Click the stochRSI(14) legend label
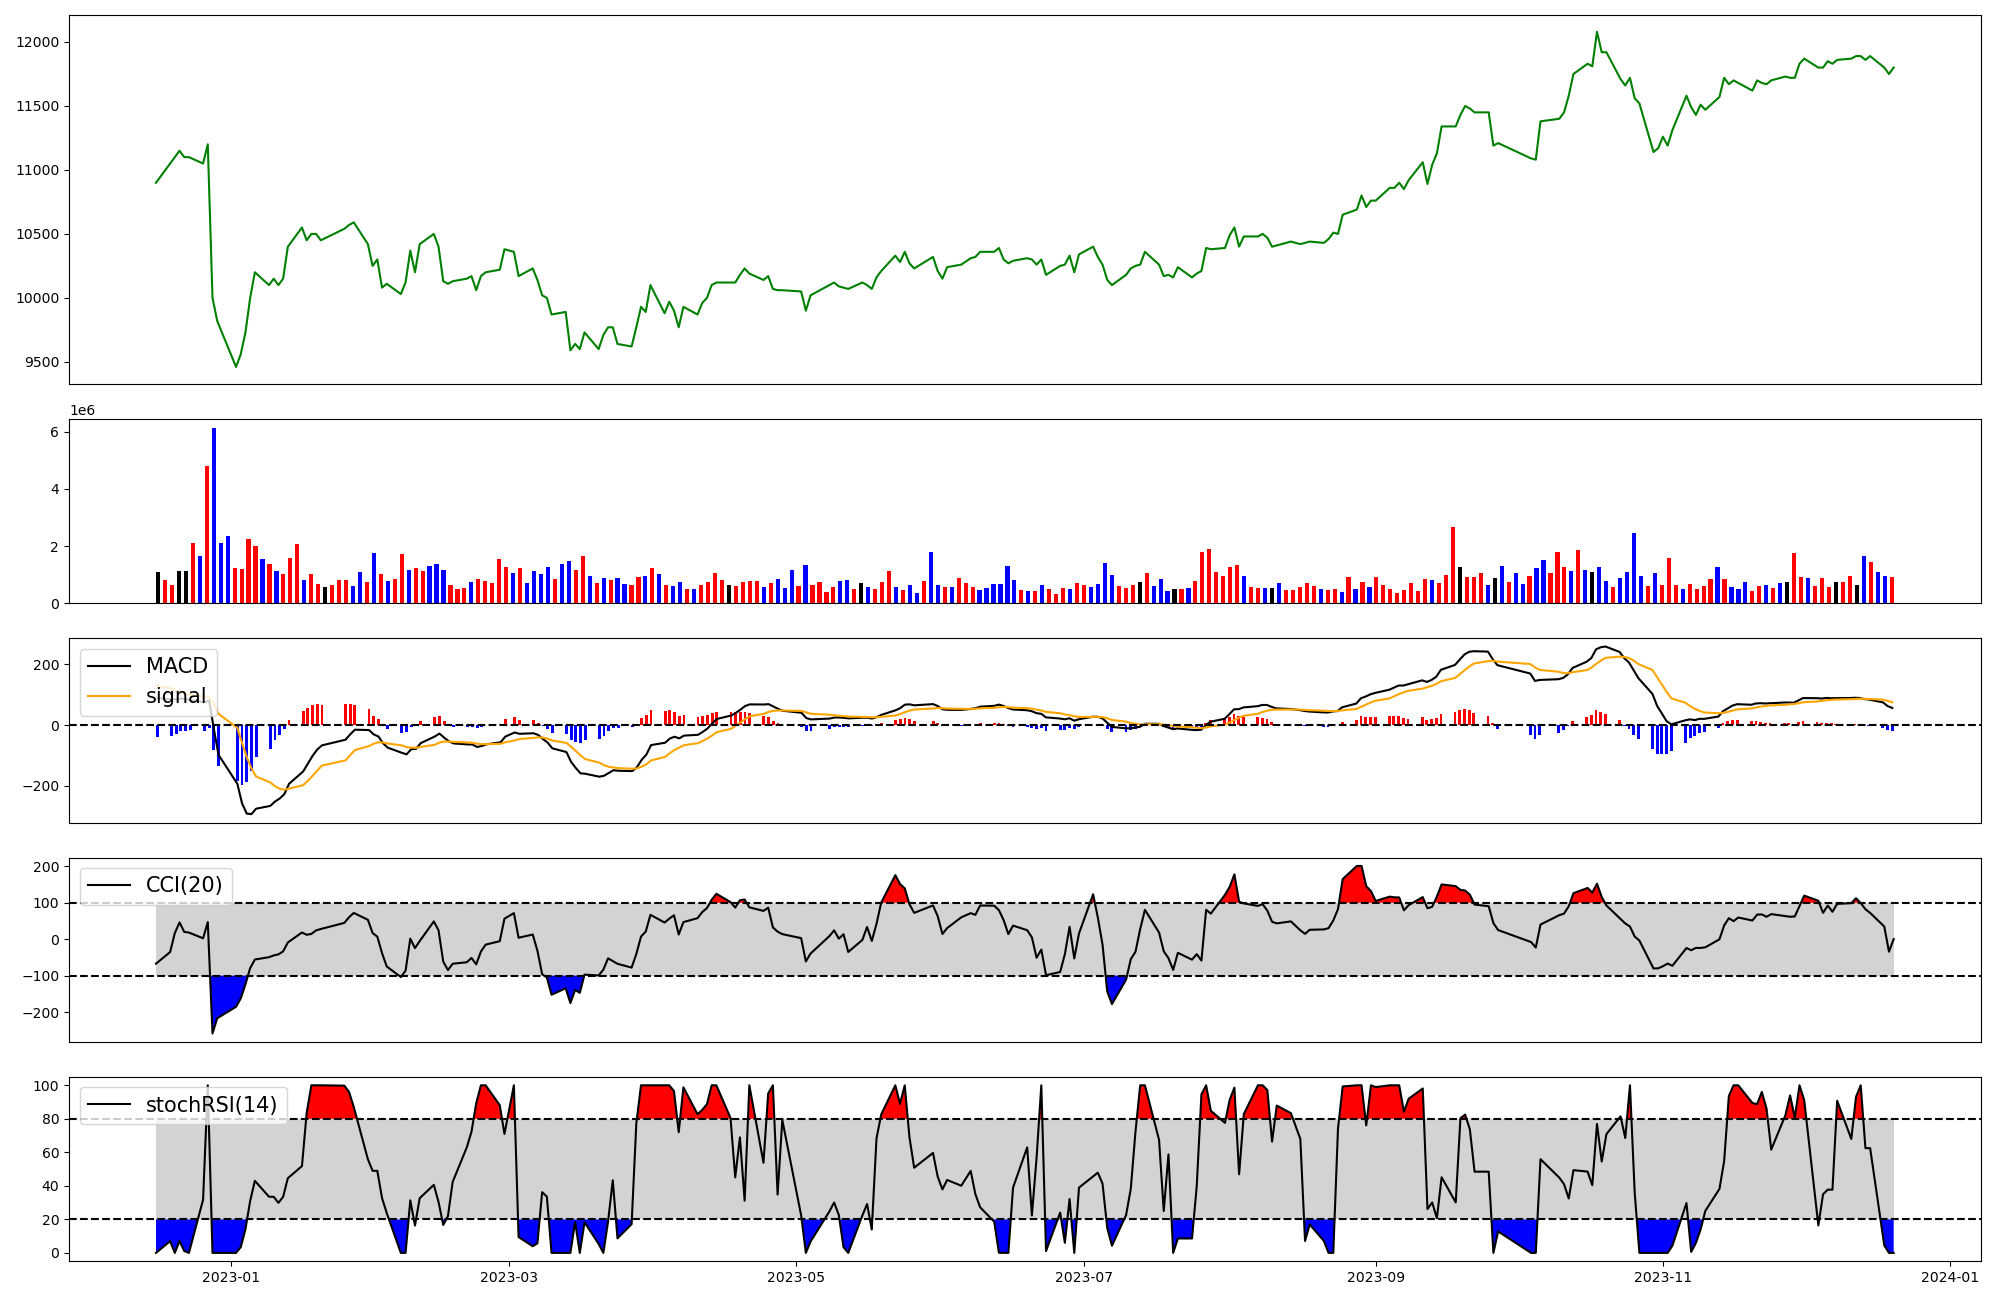 210,1105
